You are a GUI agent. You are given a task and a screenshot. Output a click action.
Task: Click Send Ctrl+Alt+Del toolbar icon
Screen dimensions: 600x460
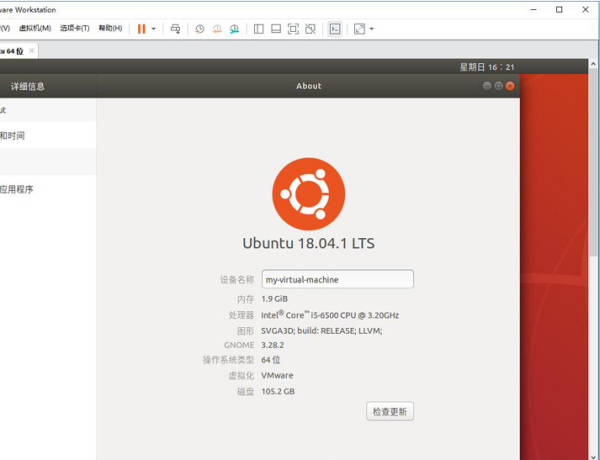pyautogui.click(x=175, y=29)
